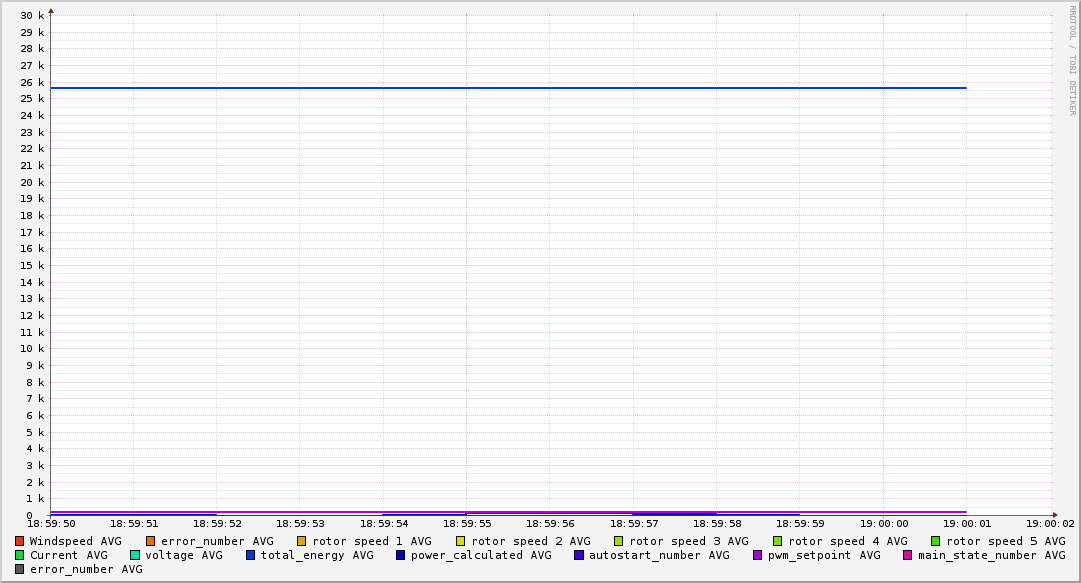Click the teal voltage AVG legend swatch

pyautogui.click(x=135, y=555)
